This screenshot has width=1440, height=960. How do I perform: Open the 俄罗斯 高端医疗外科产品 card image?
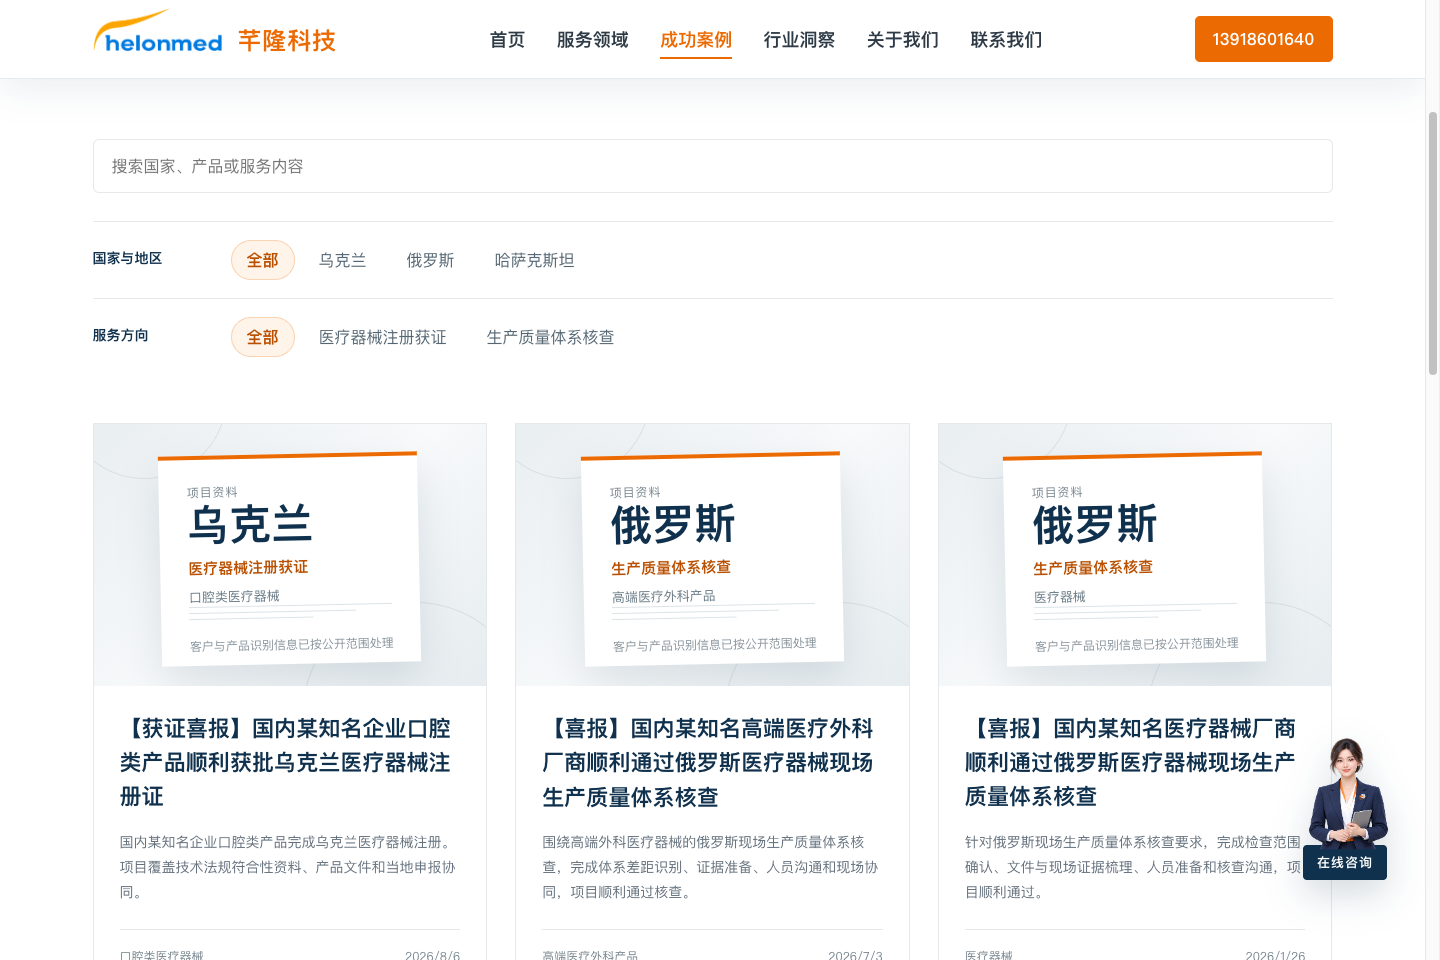pos(712,555)
